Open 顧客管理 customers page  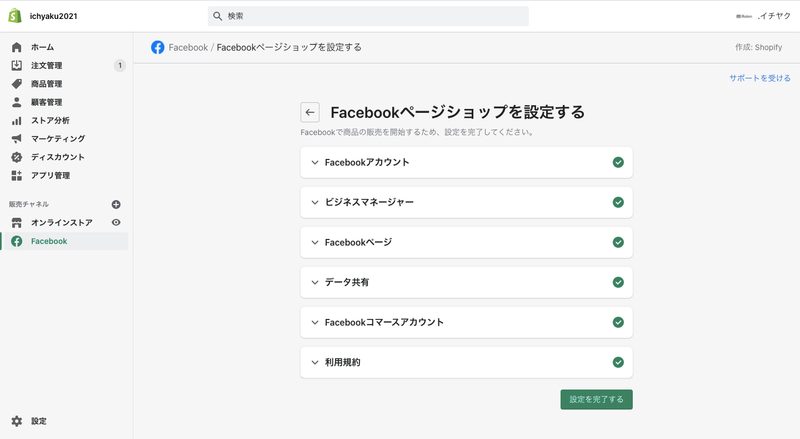pos(46,102)
